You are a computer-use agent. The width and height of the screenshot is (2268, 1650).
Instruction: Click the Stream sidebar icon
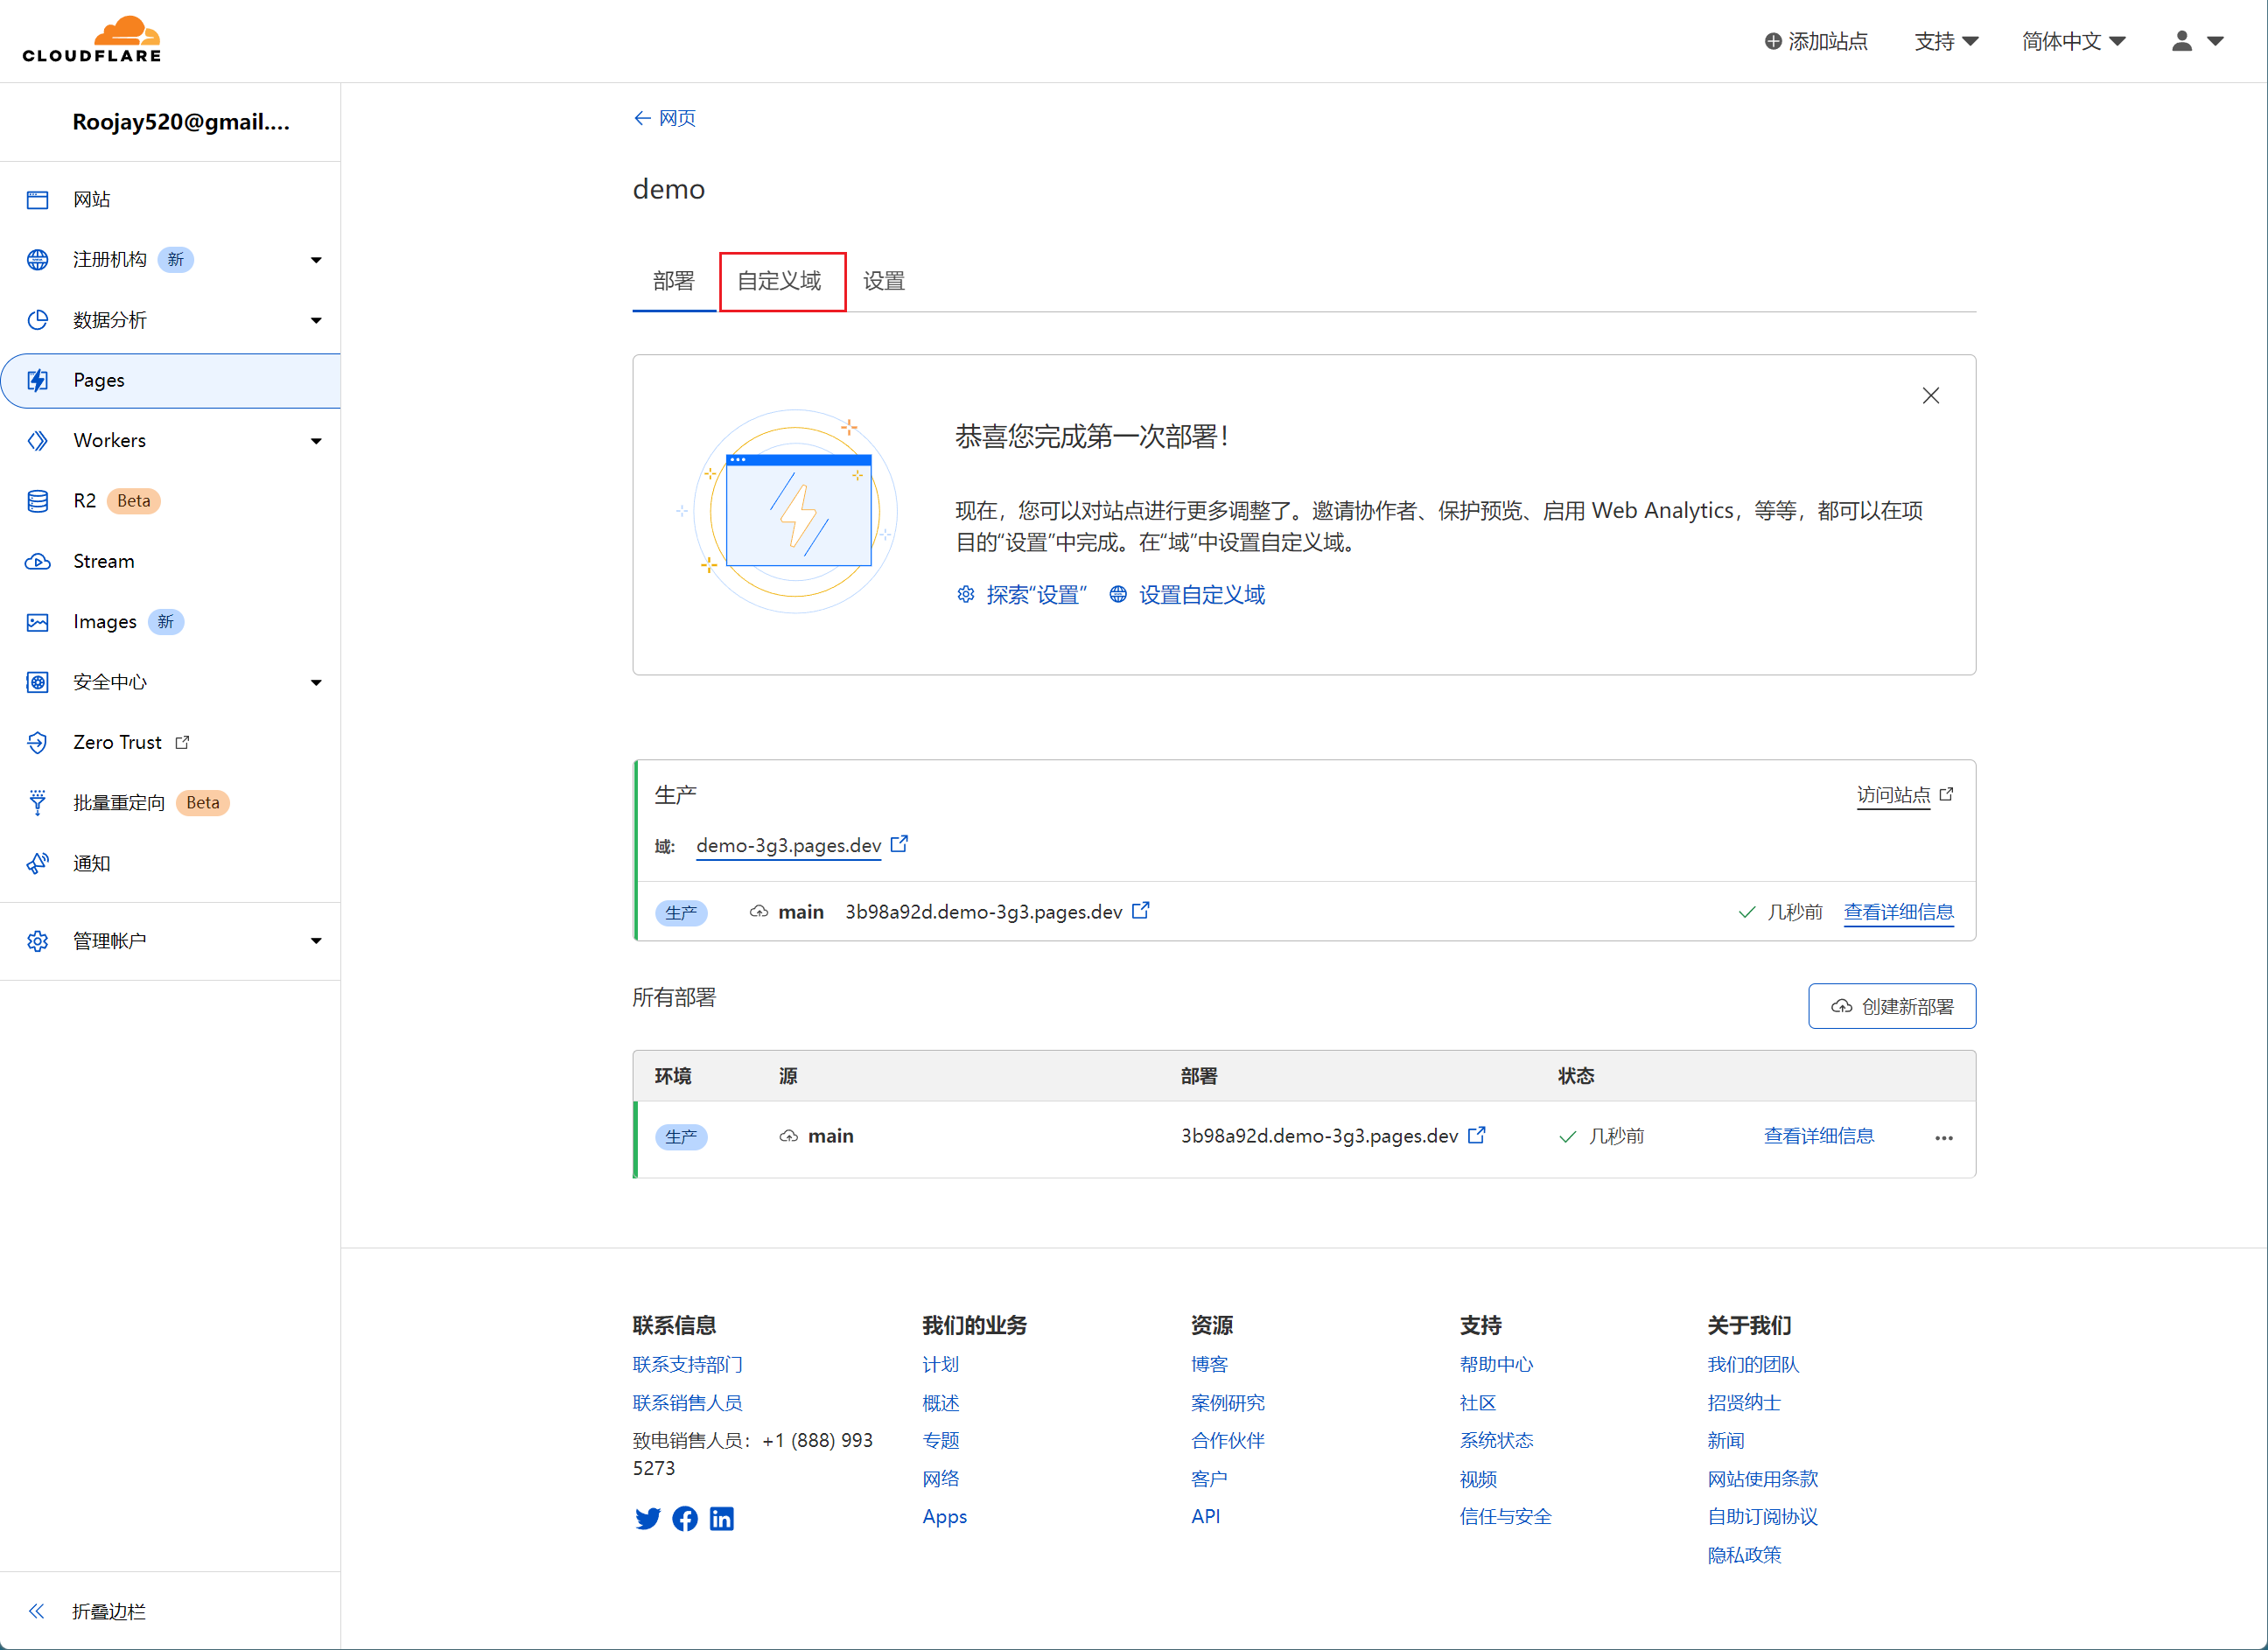38,561
